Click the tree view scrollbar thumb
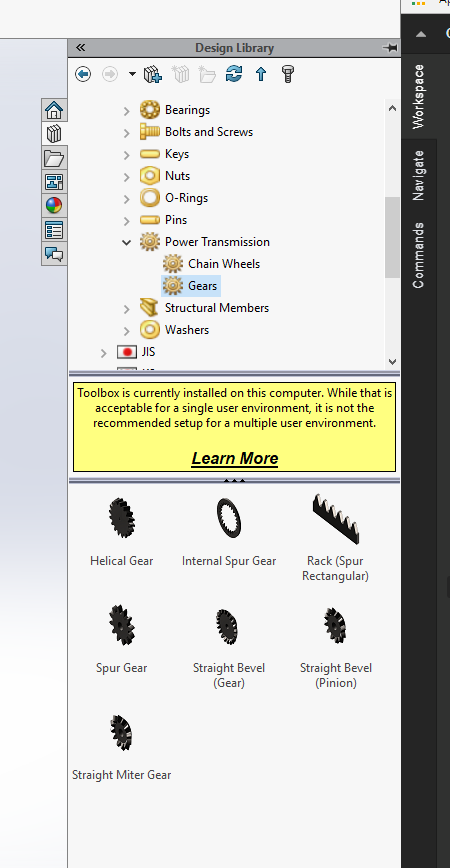 pyautogui.click(x=392, y=237)
